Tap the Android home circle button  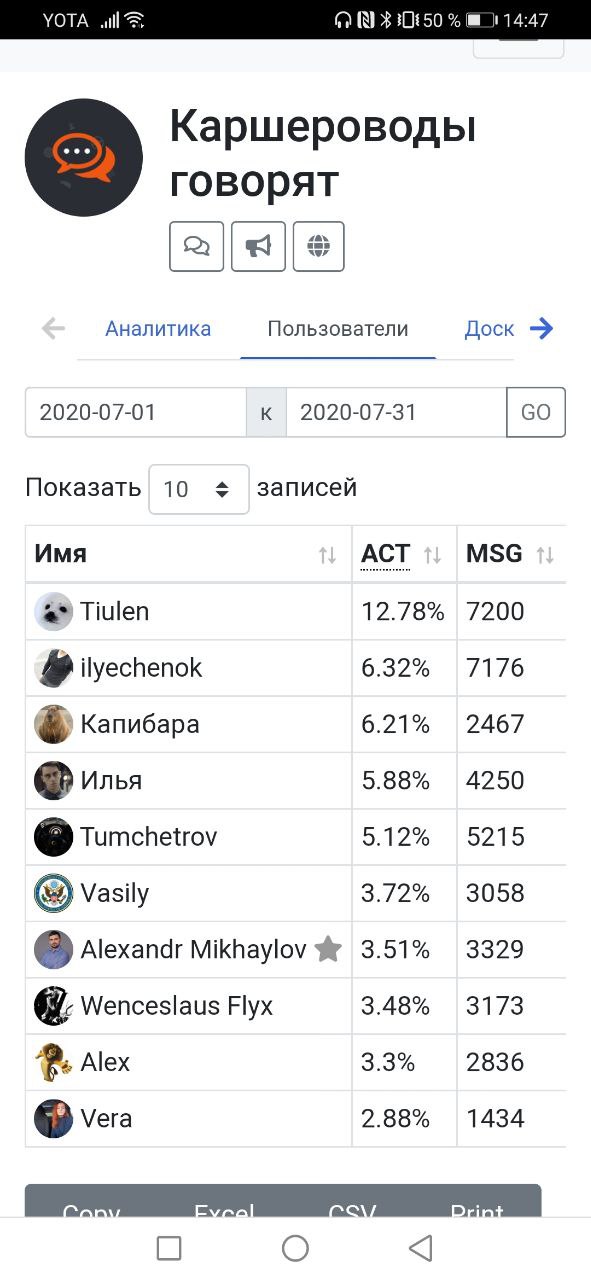coord(295,1247)
